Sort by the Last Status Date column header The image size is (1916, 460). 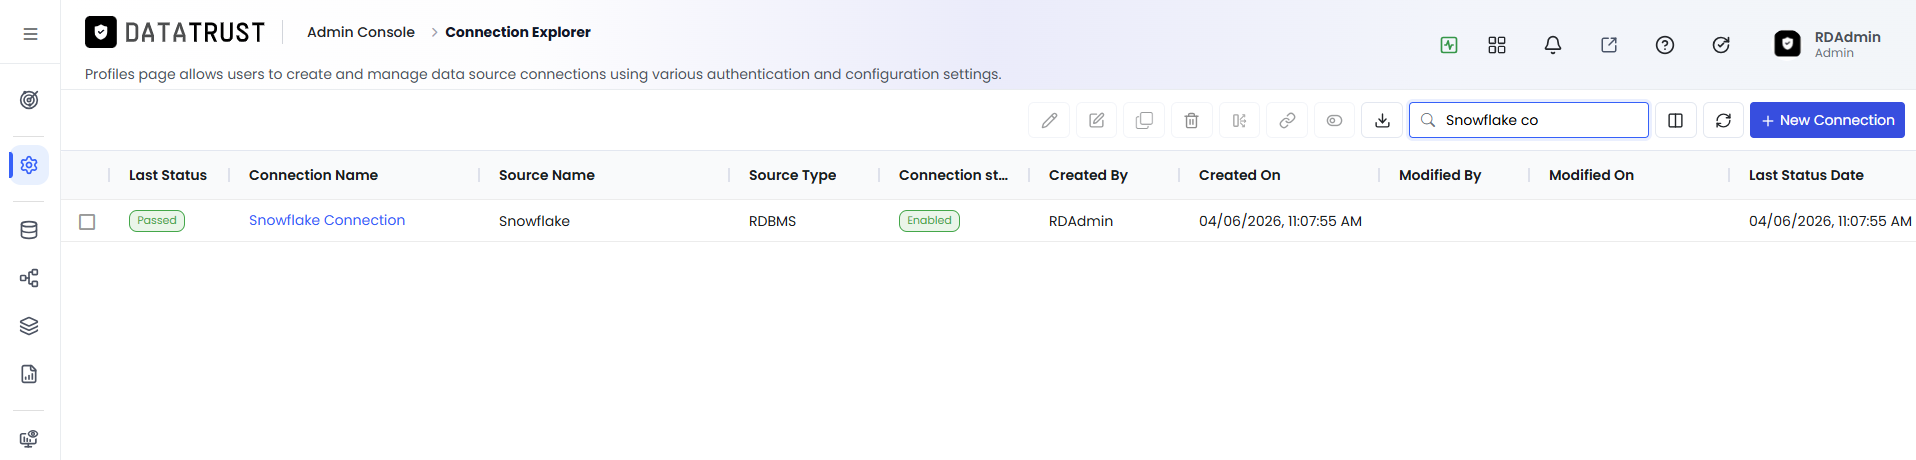pos(1806,175)
